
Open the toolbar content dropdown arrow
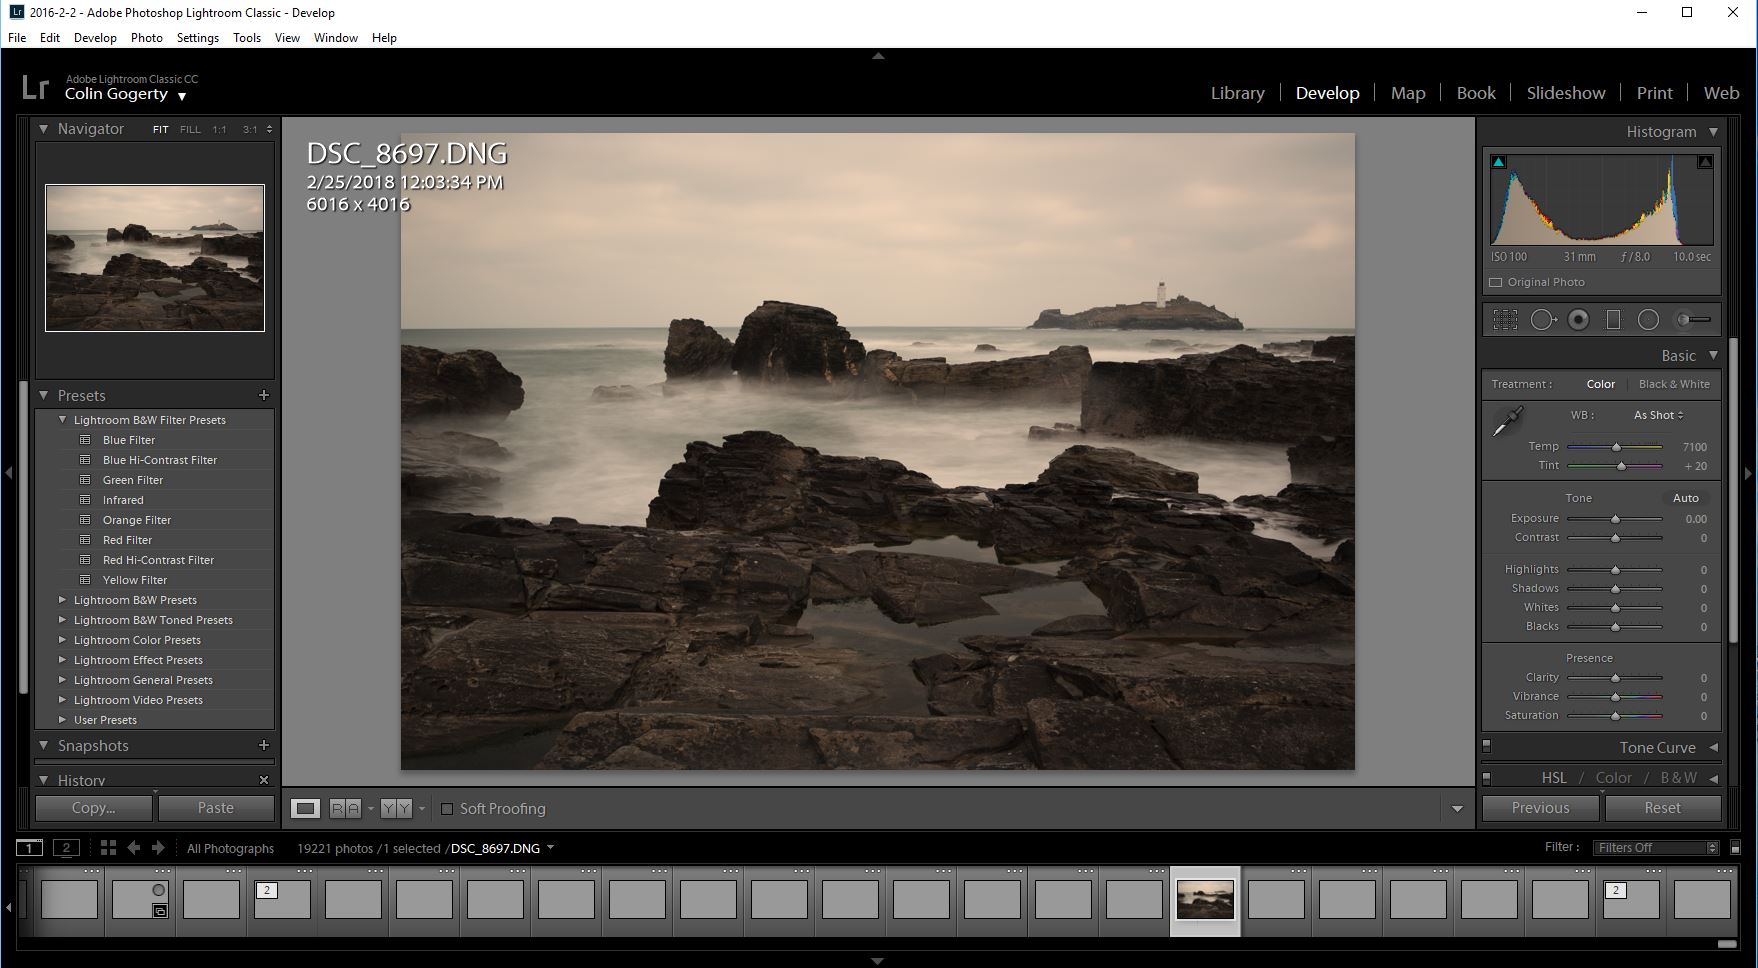pos(1457,808)
